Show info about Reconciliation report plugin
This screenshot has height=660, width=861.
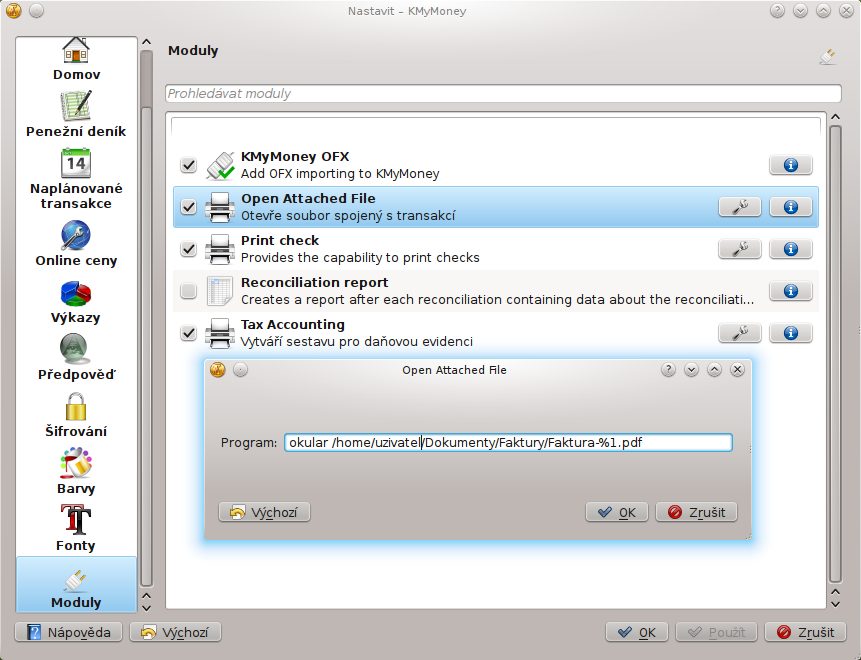(x=791, y=291)
